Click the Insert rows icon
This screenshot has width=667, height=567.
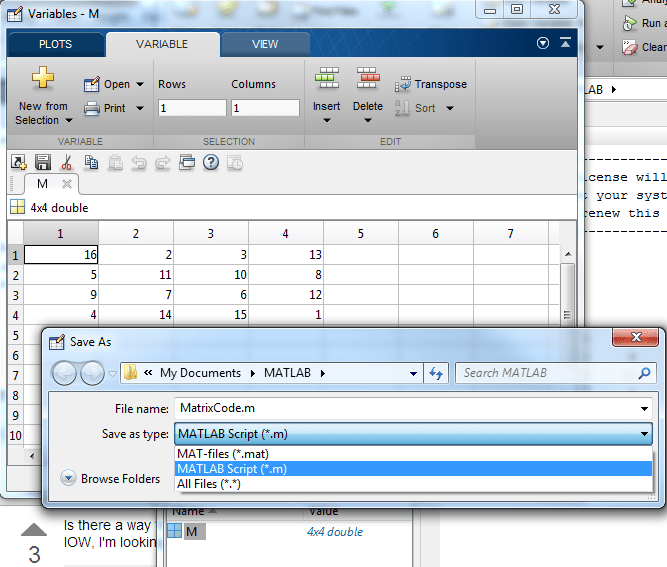(327, 78)
